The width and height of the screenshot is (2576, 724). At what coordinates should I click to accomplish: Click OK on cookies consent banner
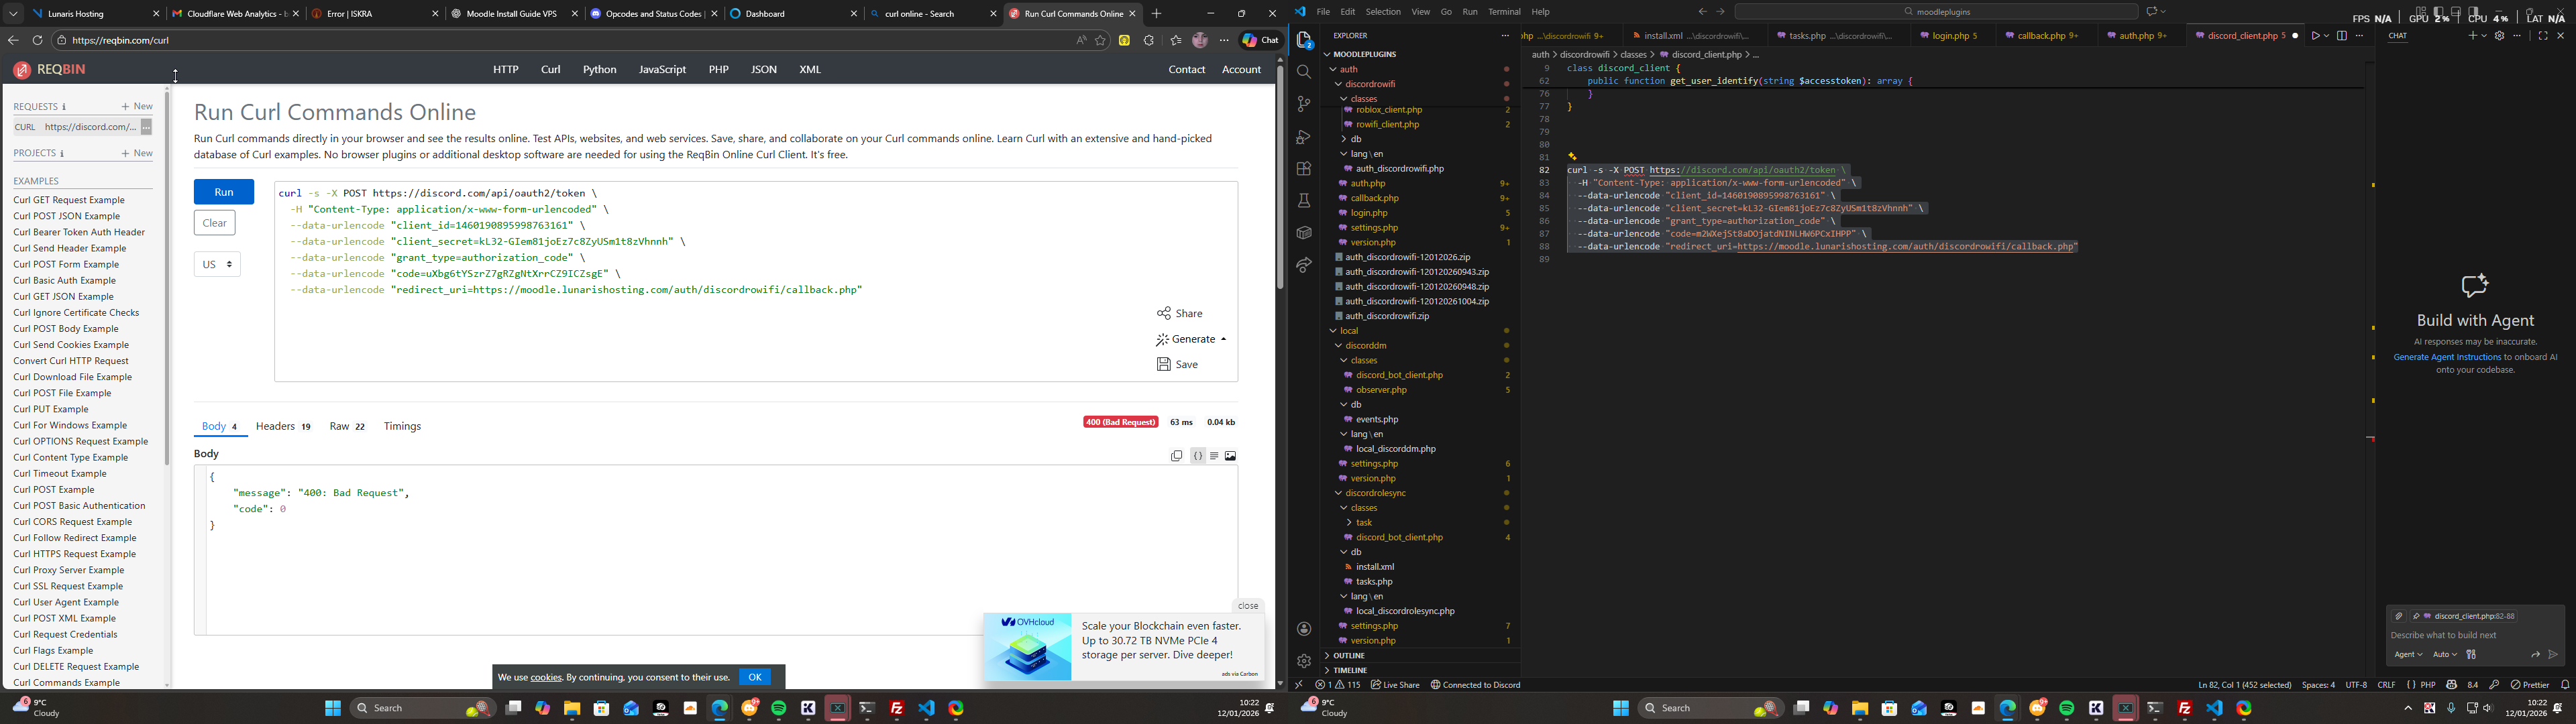[755, 677]
